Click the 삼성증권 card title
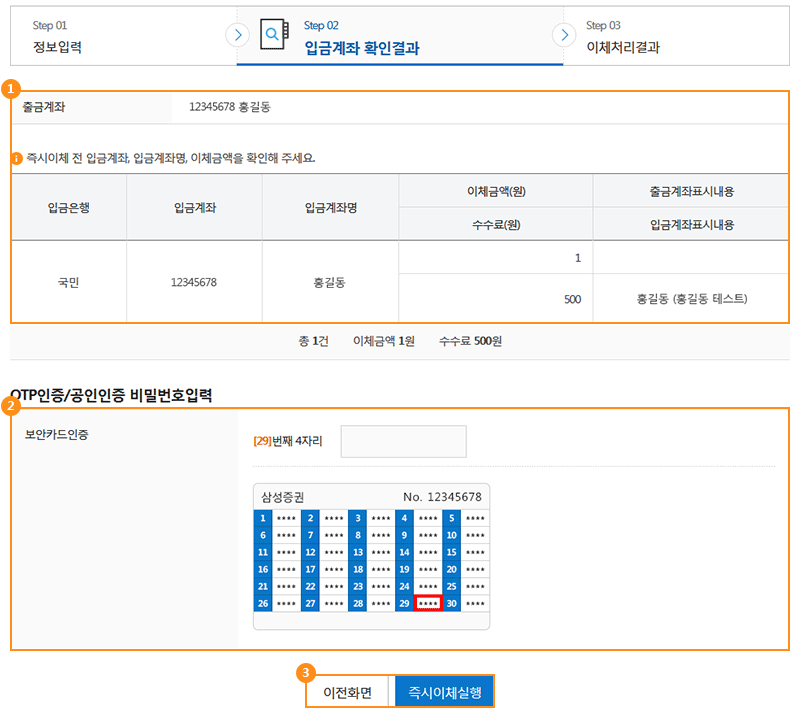Viewport: 790px width, 713px height. click(283, 497)
